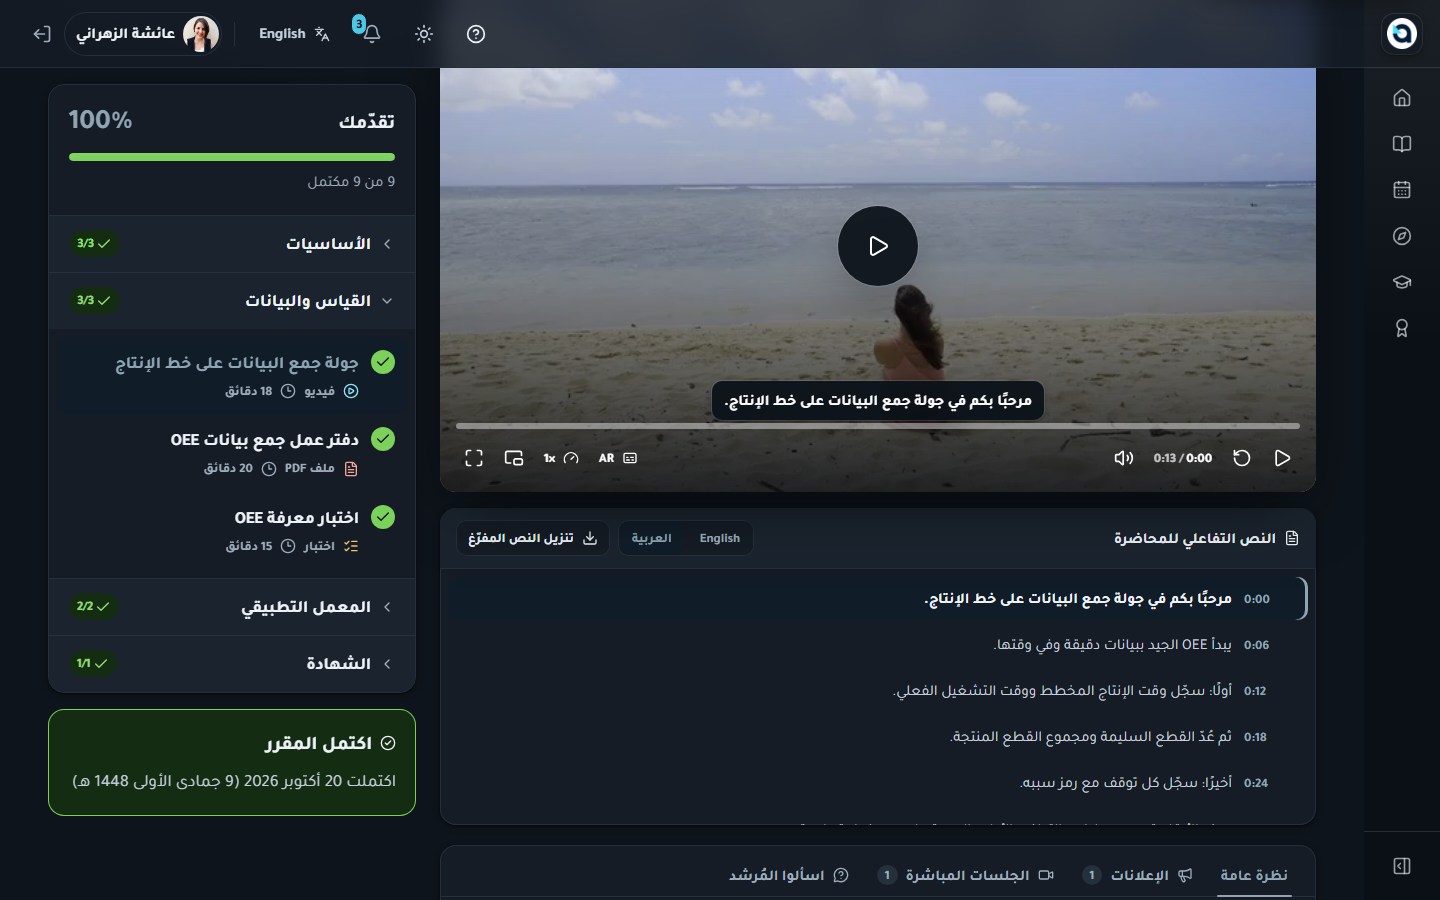Click the logout icon near the user name

pyautogui.click(x=41, y=34)
